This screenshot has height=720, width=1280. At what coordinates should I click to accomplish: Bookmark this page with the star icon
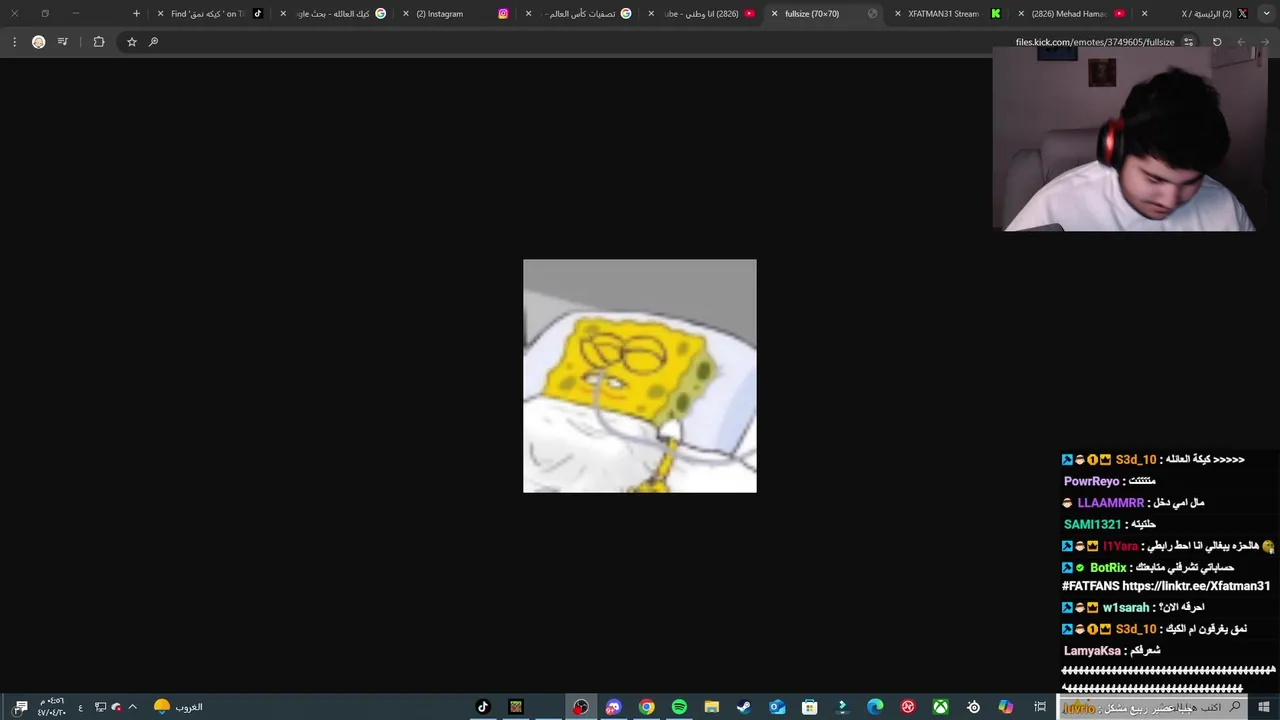point(131,42)
